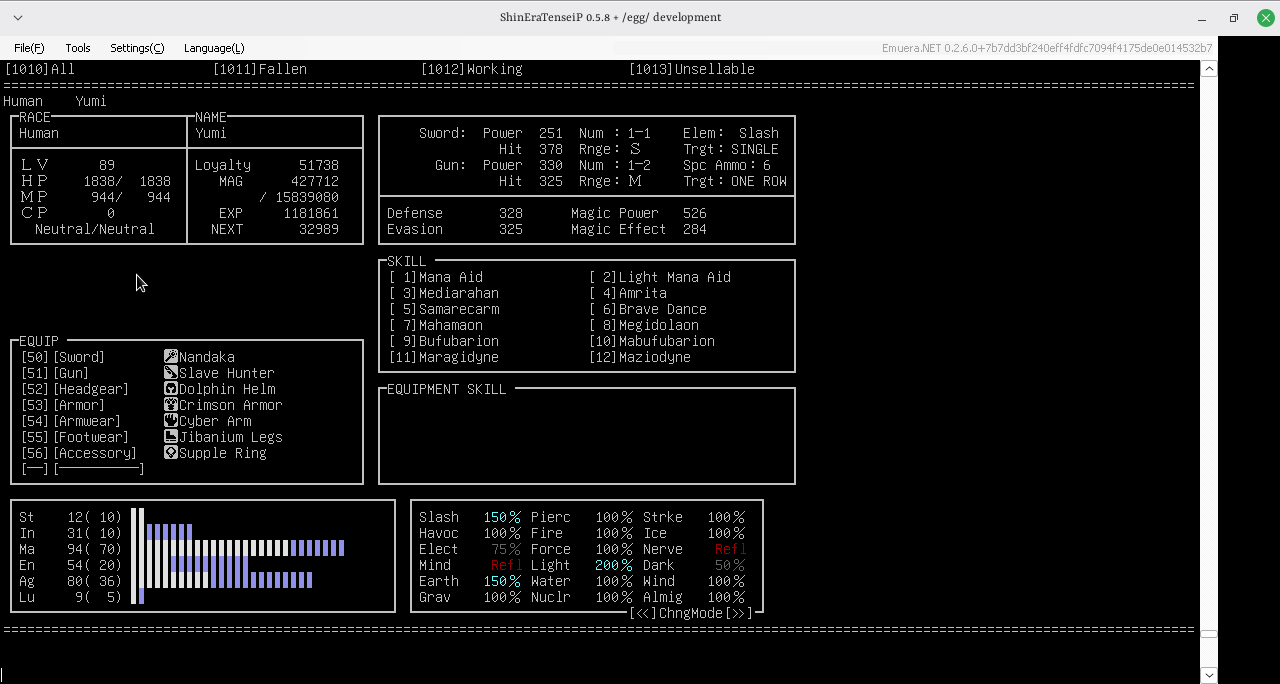Click the Nandaka sword icon

[171, 357]
